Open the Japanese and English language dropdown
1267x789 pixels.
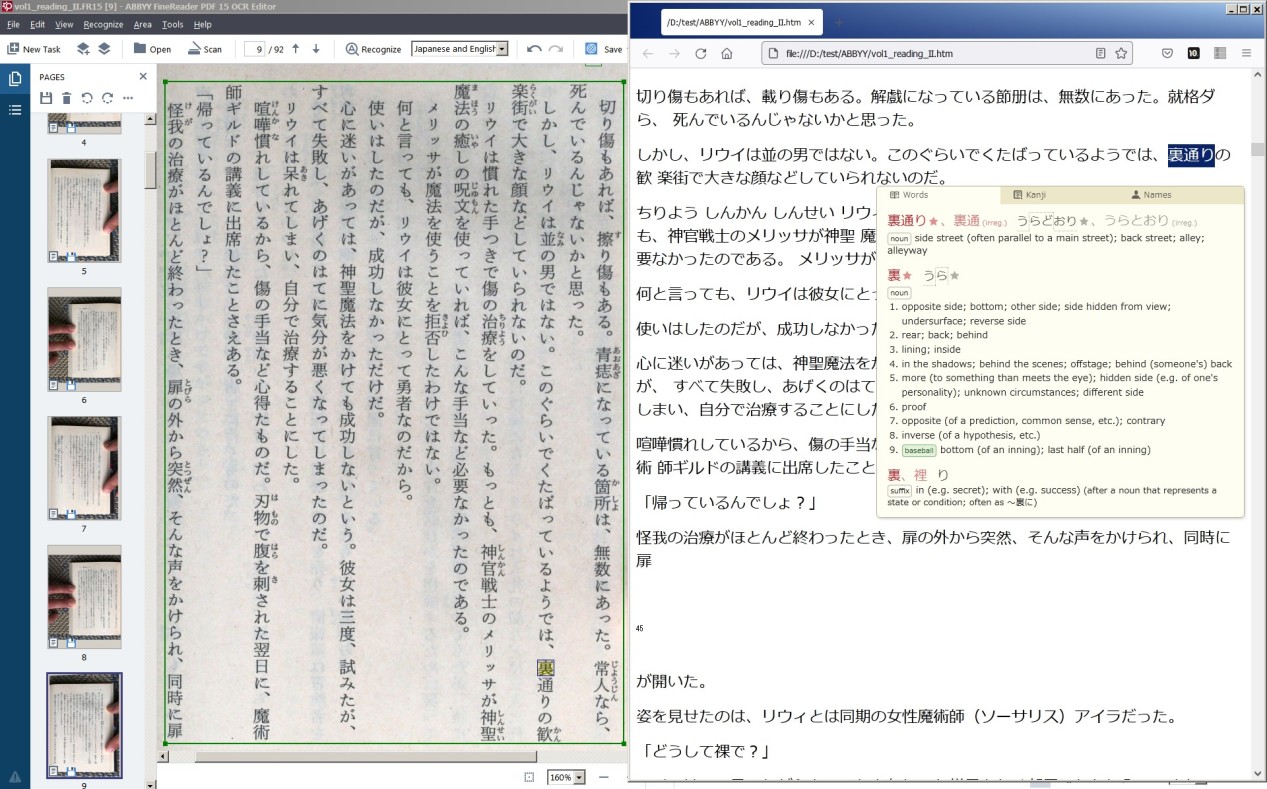point(460,49)
